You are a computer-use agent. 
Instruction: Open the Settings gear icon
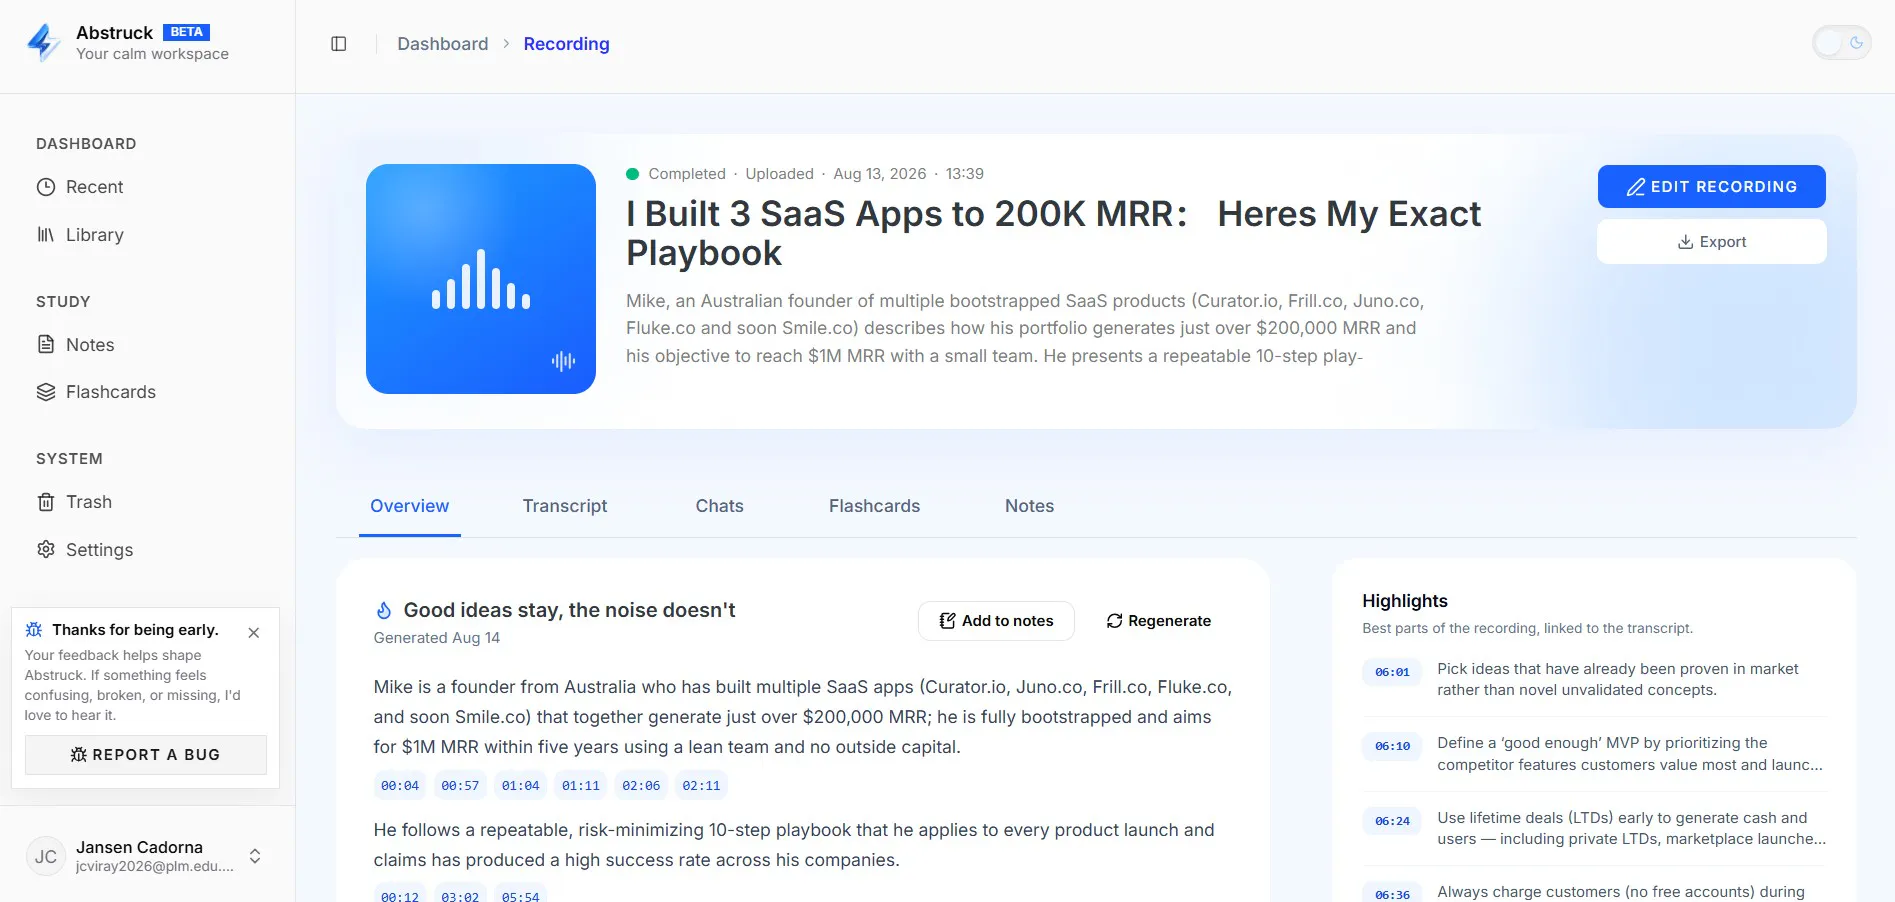tap(46, 550)
